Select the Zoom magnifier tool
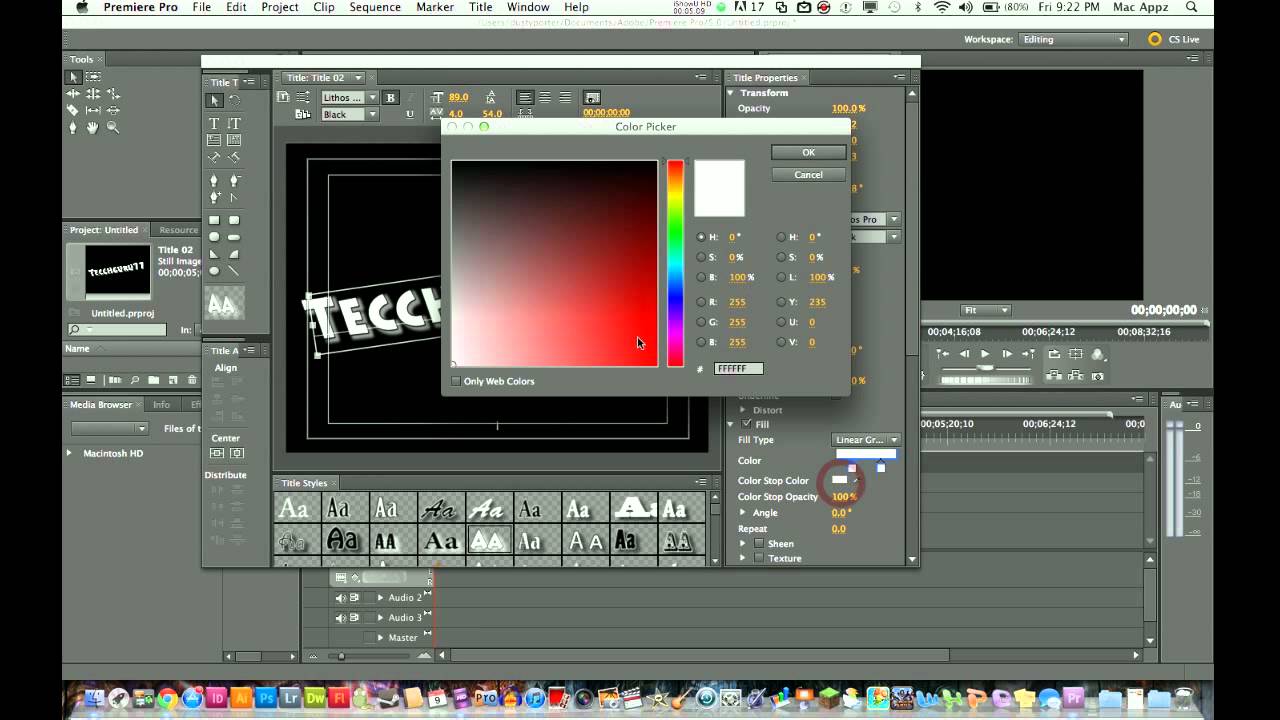The image size is (1280, 720). (113, 127)
